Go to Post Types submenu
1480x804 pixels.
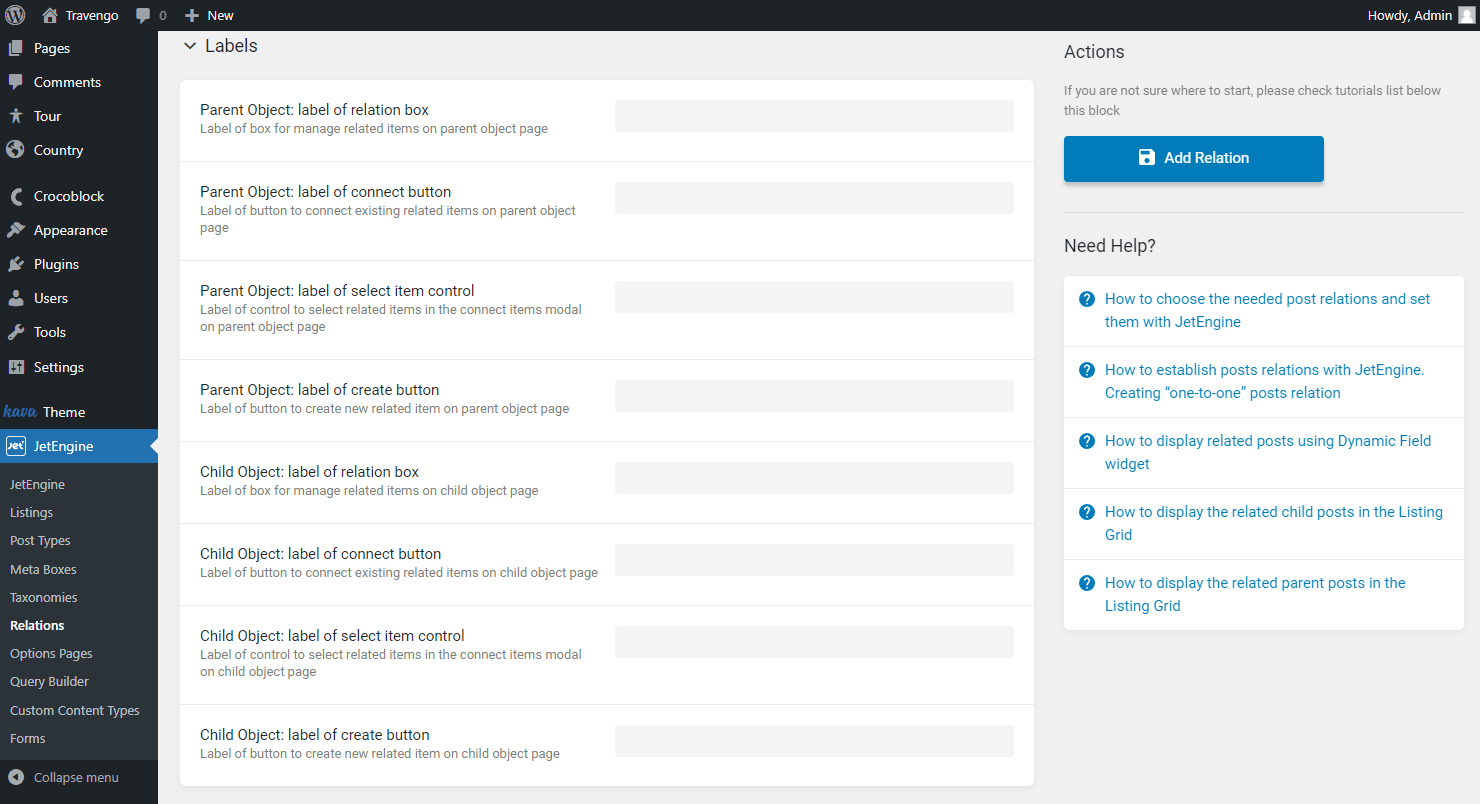[40, 540]
